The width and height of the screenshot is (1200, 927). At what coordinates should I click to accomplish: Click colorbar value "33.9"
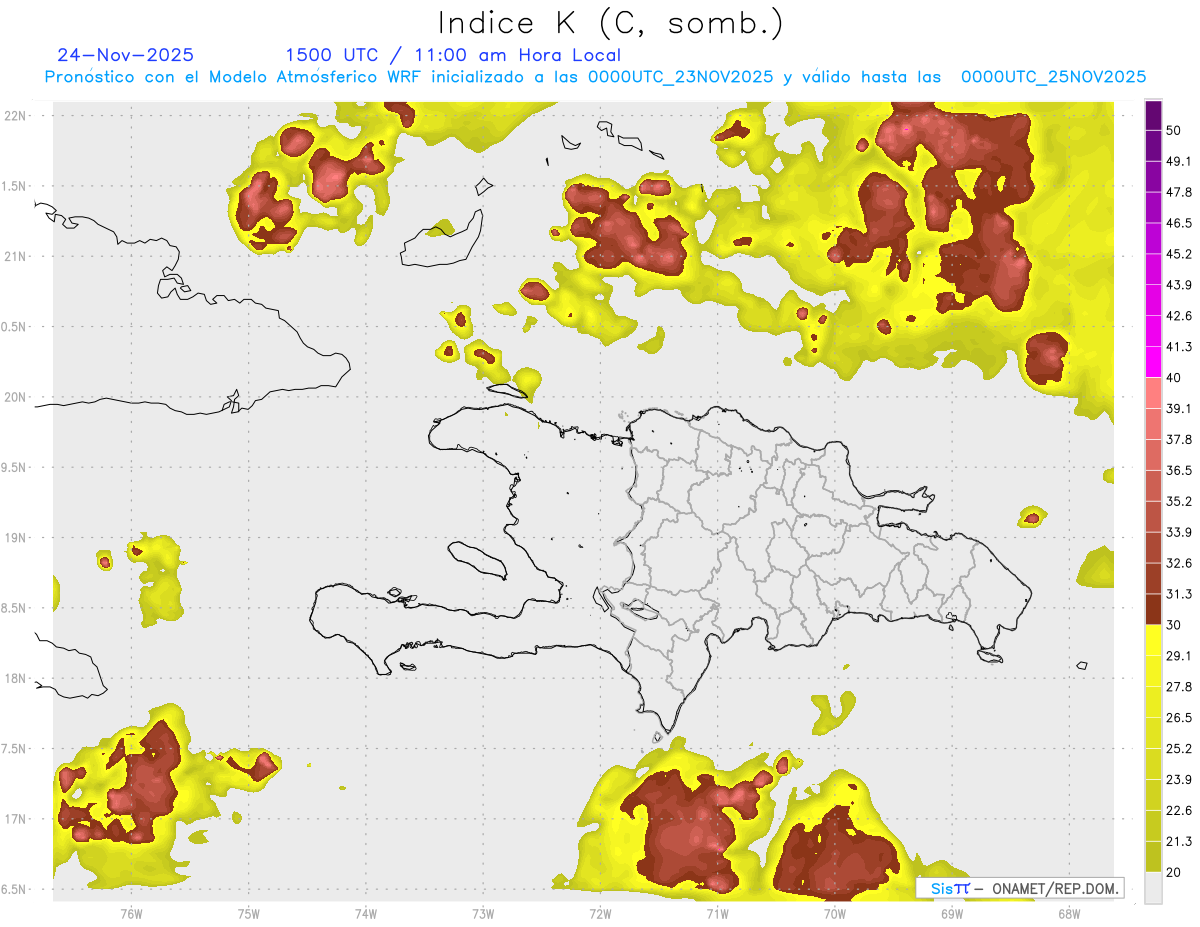coord(1178,531)
